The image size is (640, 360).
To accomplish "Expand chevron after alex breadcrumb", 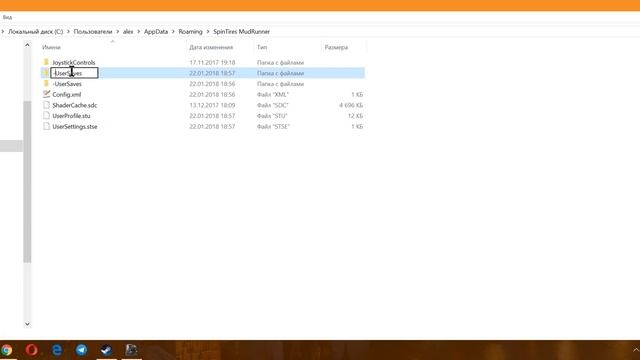I will click(x=139, y=31).
